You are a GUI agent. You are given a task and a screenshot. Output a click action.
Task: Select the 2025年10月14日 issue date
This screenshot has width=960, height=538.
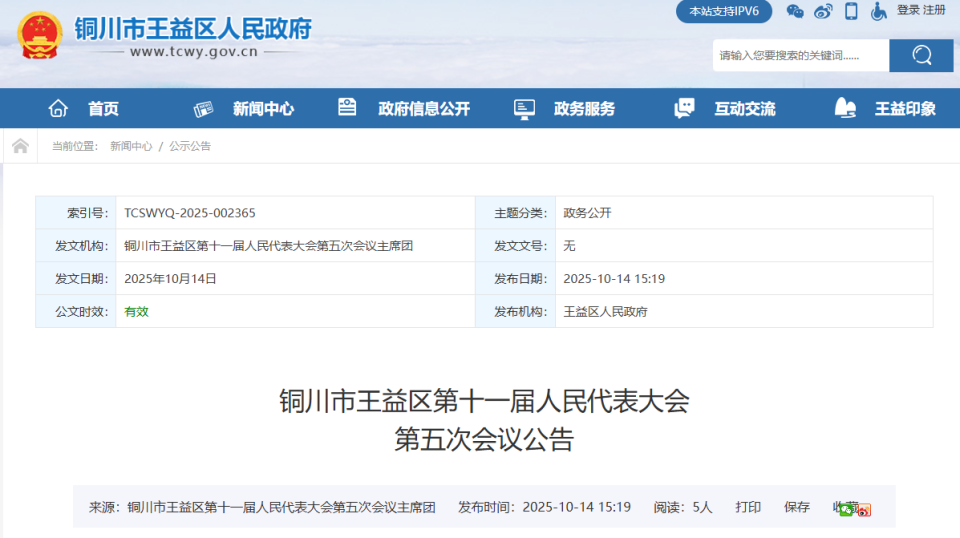coord(170,278)
